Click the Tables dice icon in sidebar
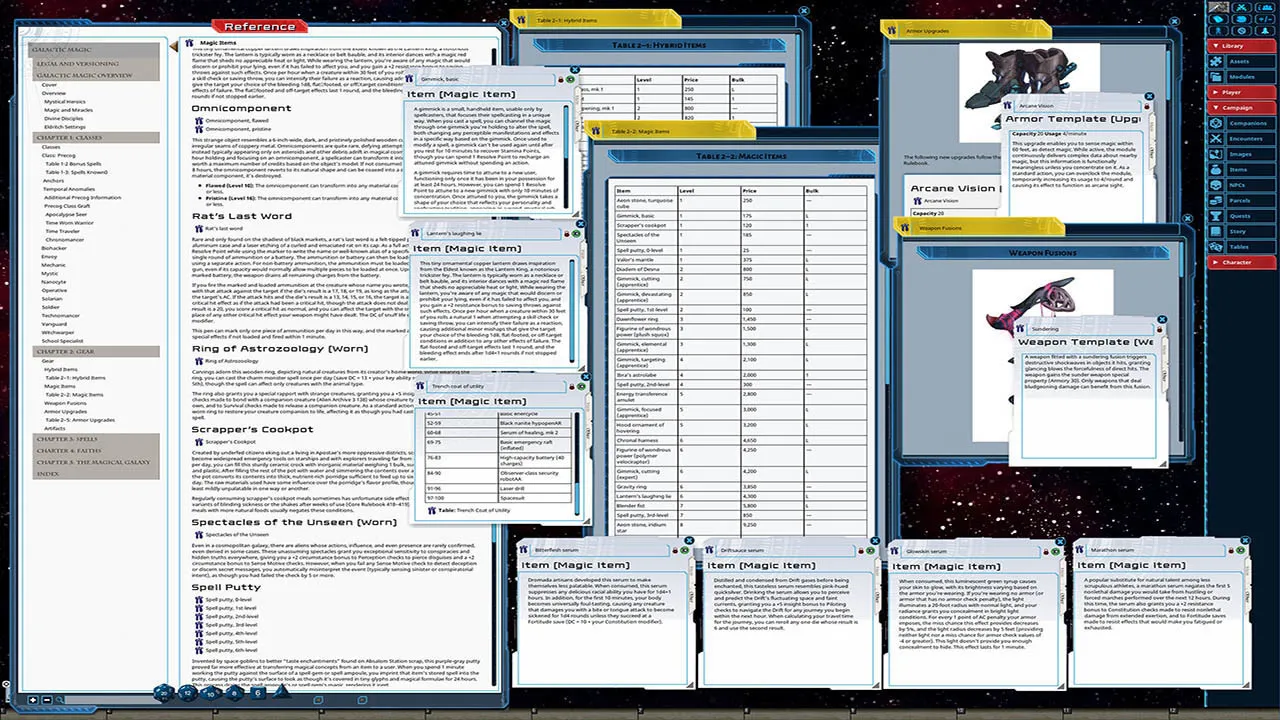 point(1217,246)
